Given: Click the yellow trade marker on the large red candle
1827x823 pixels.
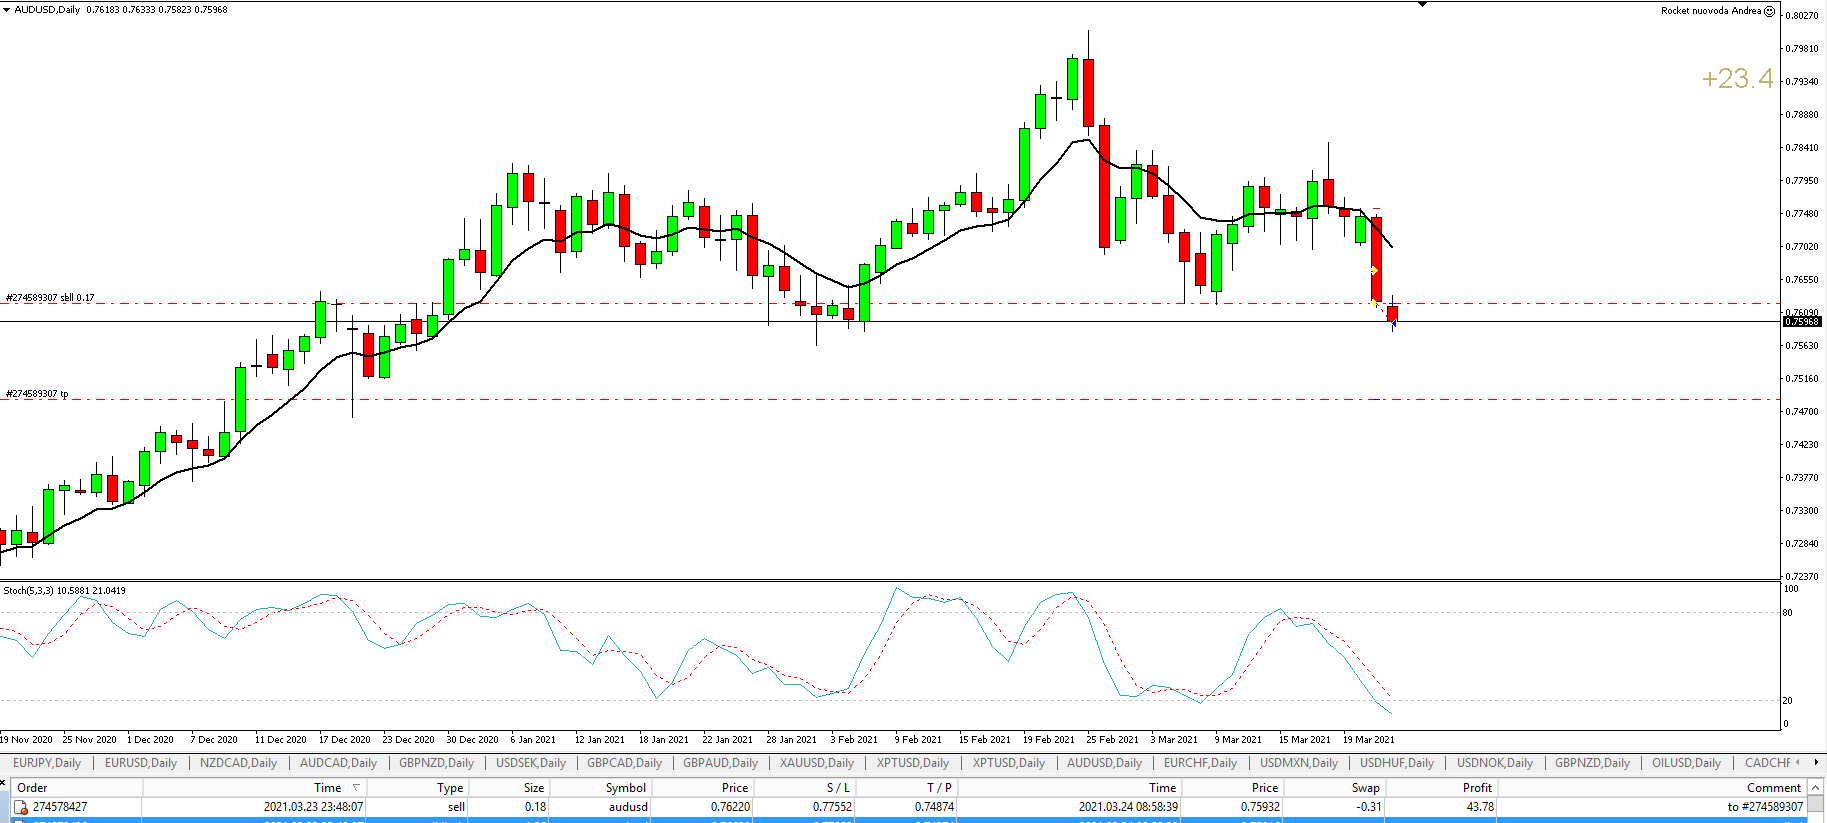Looking at the screenshot, I should tap(1375, 271).
